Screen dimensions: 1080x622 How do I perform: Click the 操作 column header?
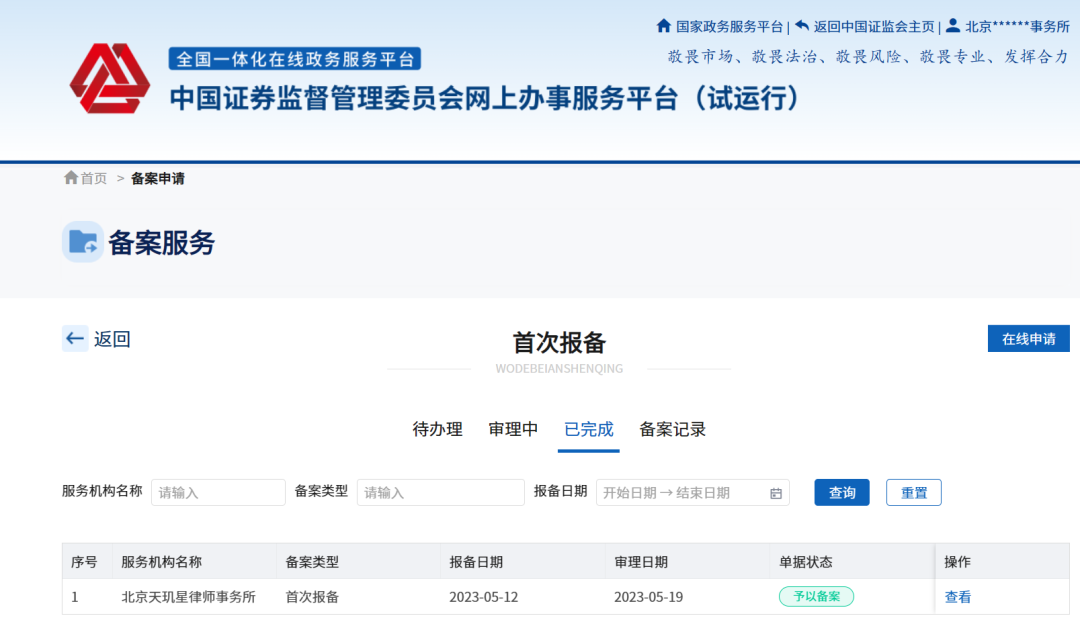pos(957,562)
